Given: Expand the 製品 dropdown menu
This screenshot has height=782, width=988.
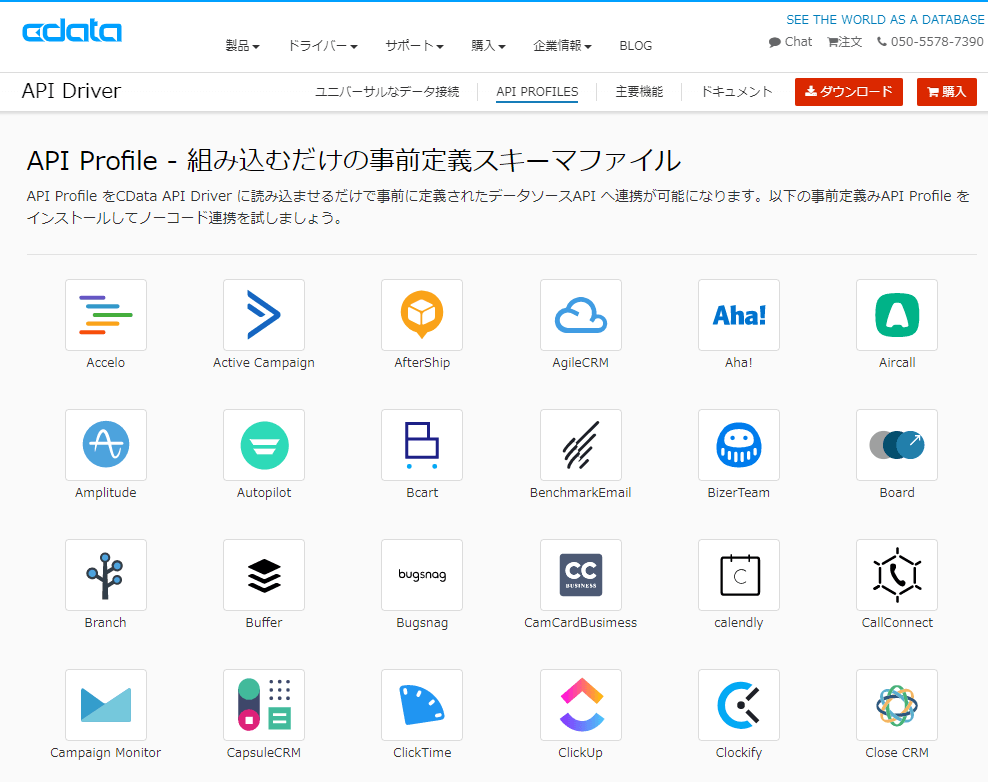Looking at the screenshot, I should click(x=243, y=45).
